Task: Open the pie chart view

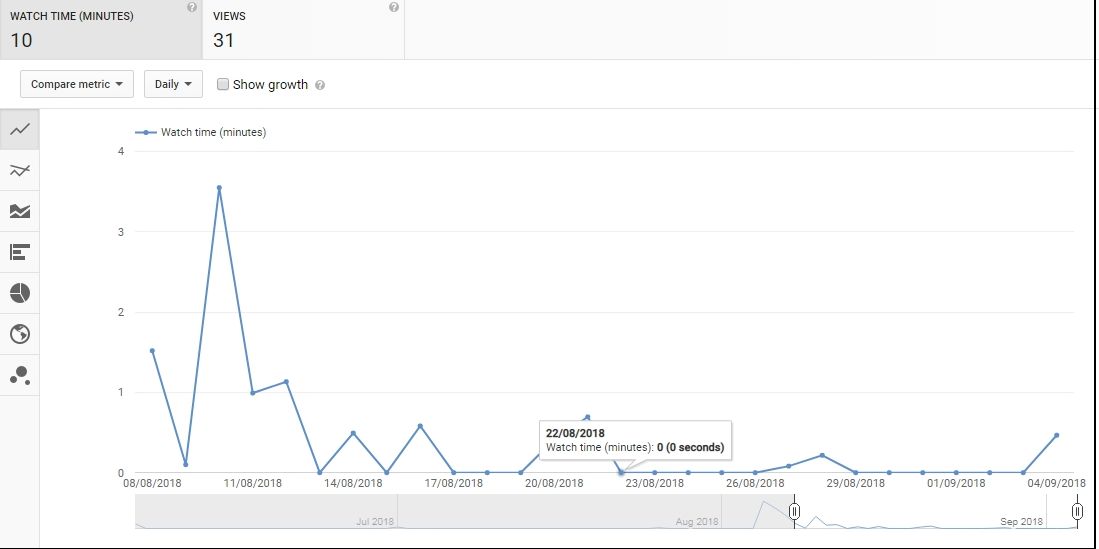Action: (x=20, y=293)
